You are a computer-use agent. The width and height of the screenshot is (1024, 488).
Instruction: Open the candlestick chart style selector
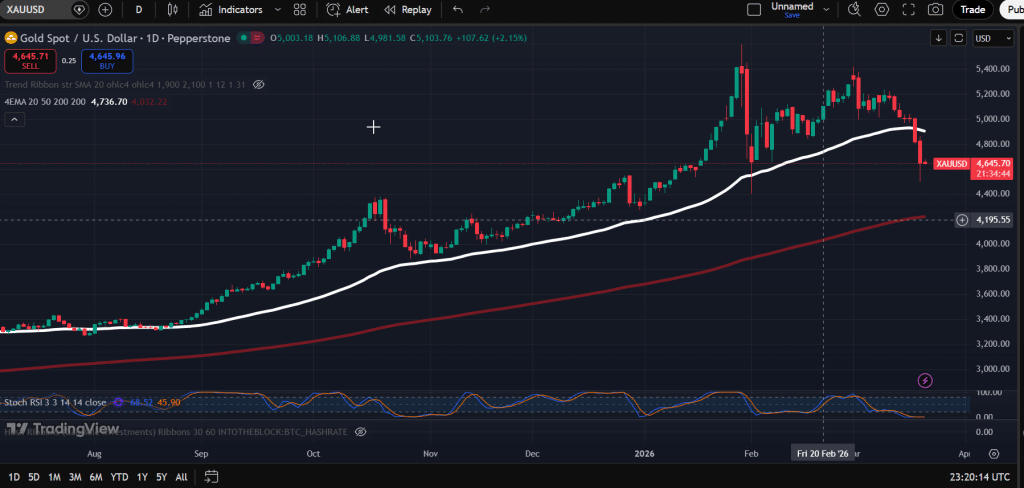pos(172,10)
